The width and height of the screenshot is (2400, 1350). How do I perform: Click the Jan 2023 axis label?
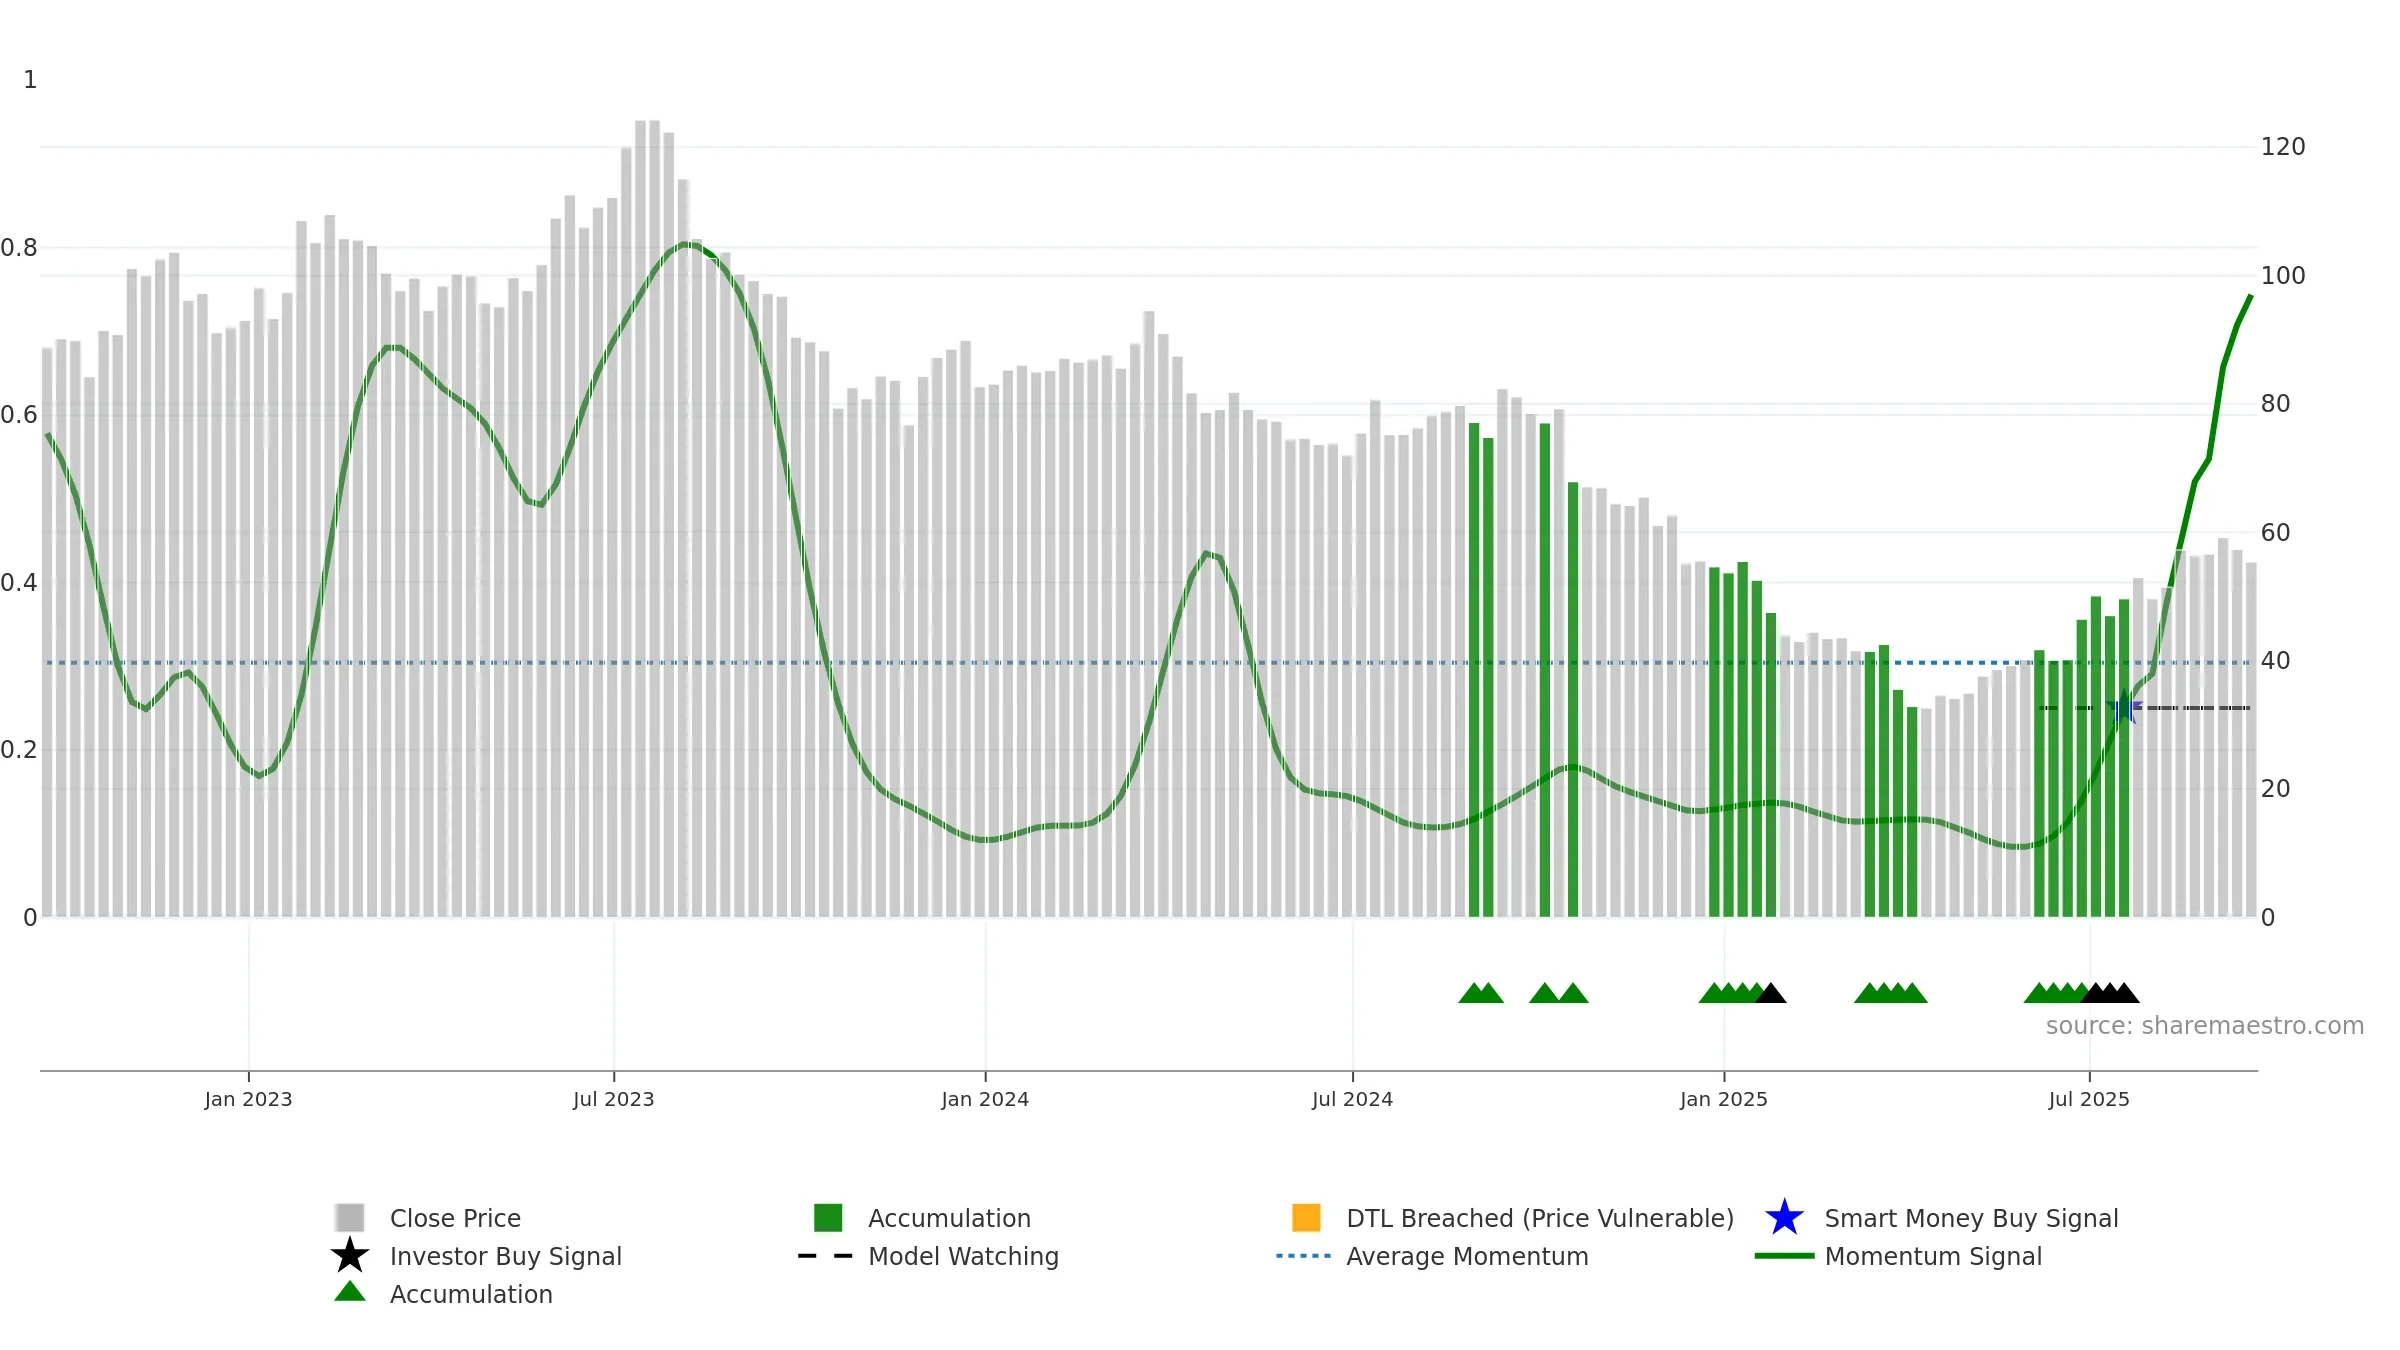tap(248, 1099)
